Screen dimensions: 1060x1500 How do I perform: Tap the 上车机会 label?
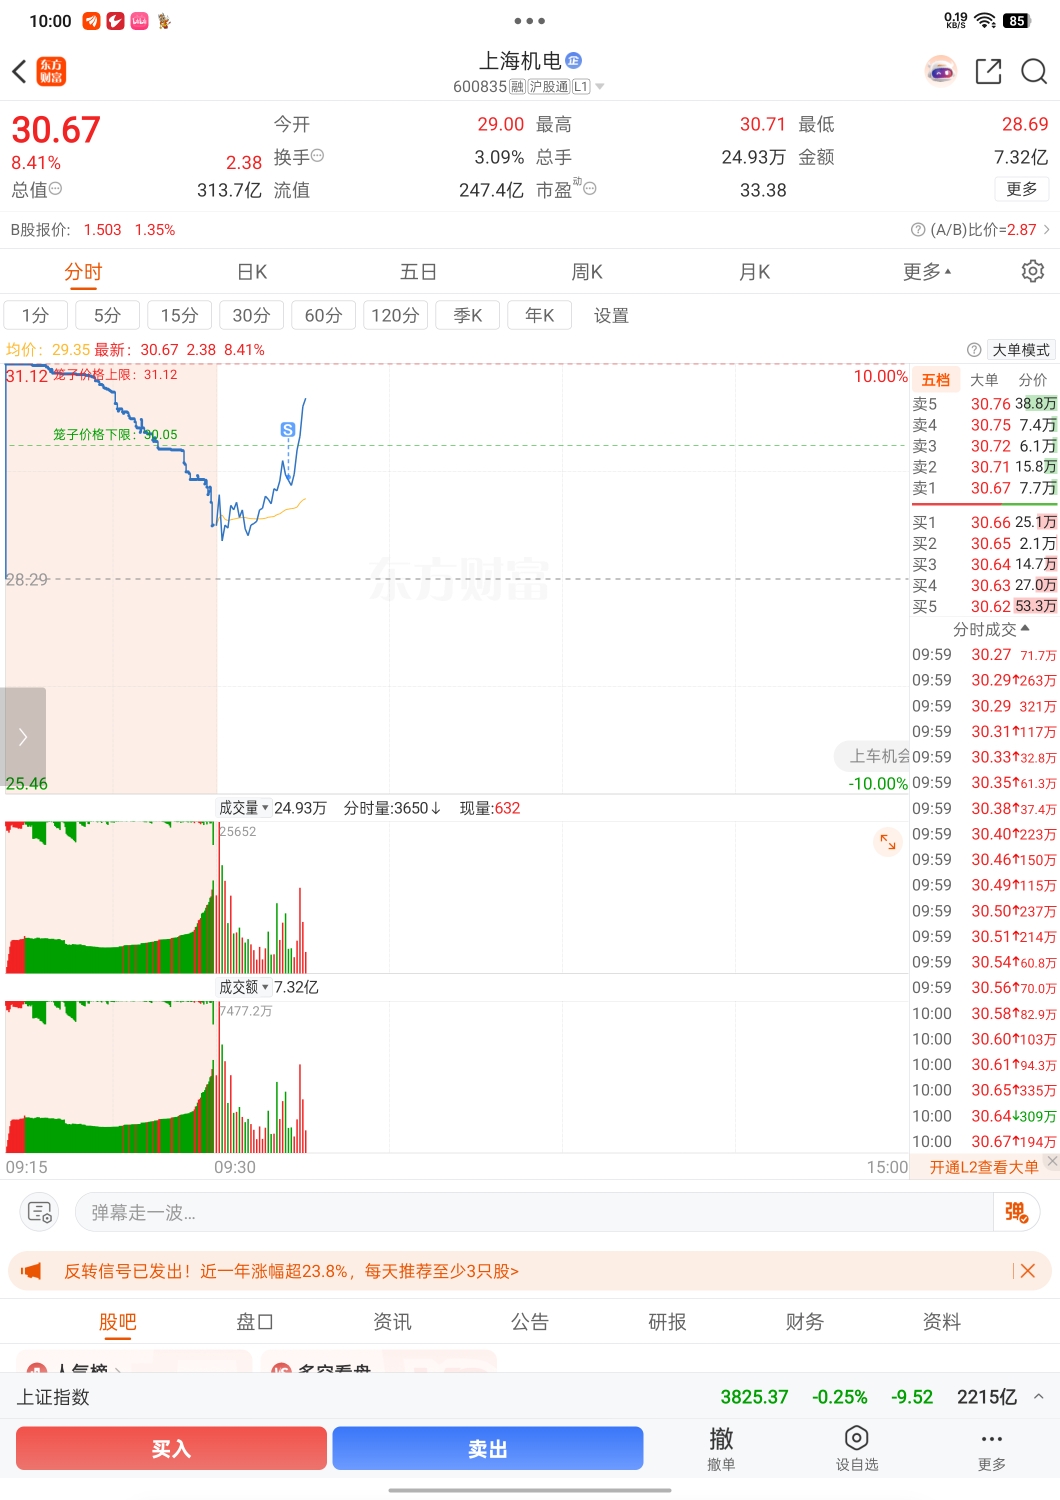point(874,756)
